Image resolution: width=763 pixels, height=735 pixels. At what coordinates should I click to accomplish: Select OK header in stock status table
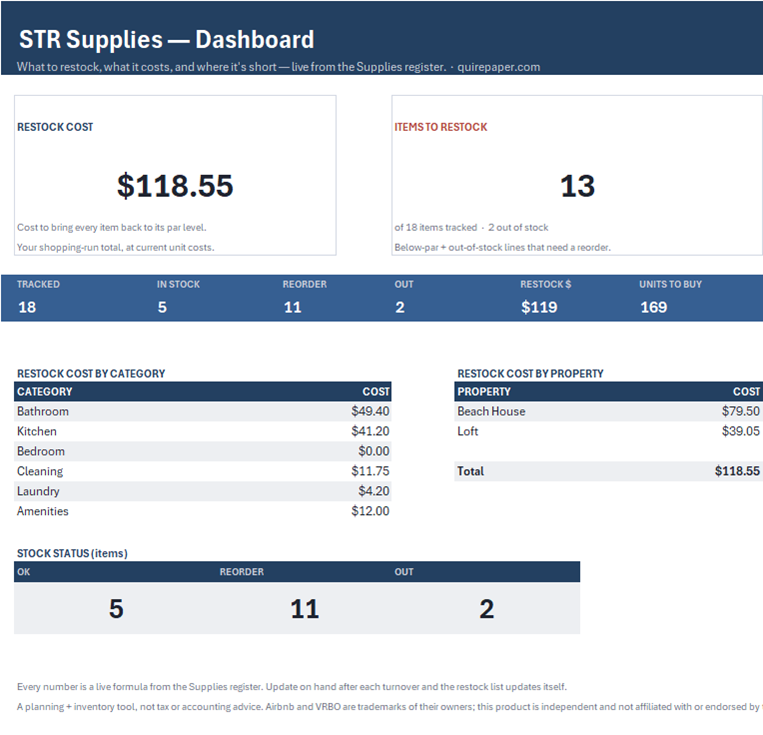coord(23,572)
